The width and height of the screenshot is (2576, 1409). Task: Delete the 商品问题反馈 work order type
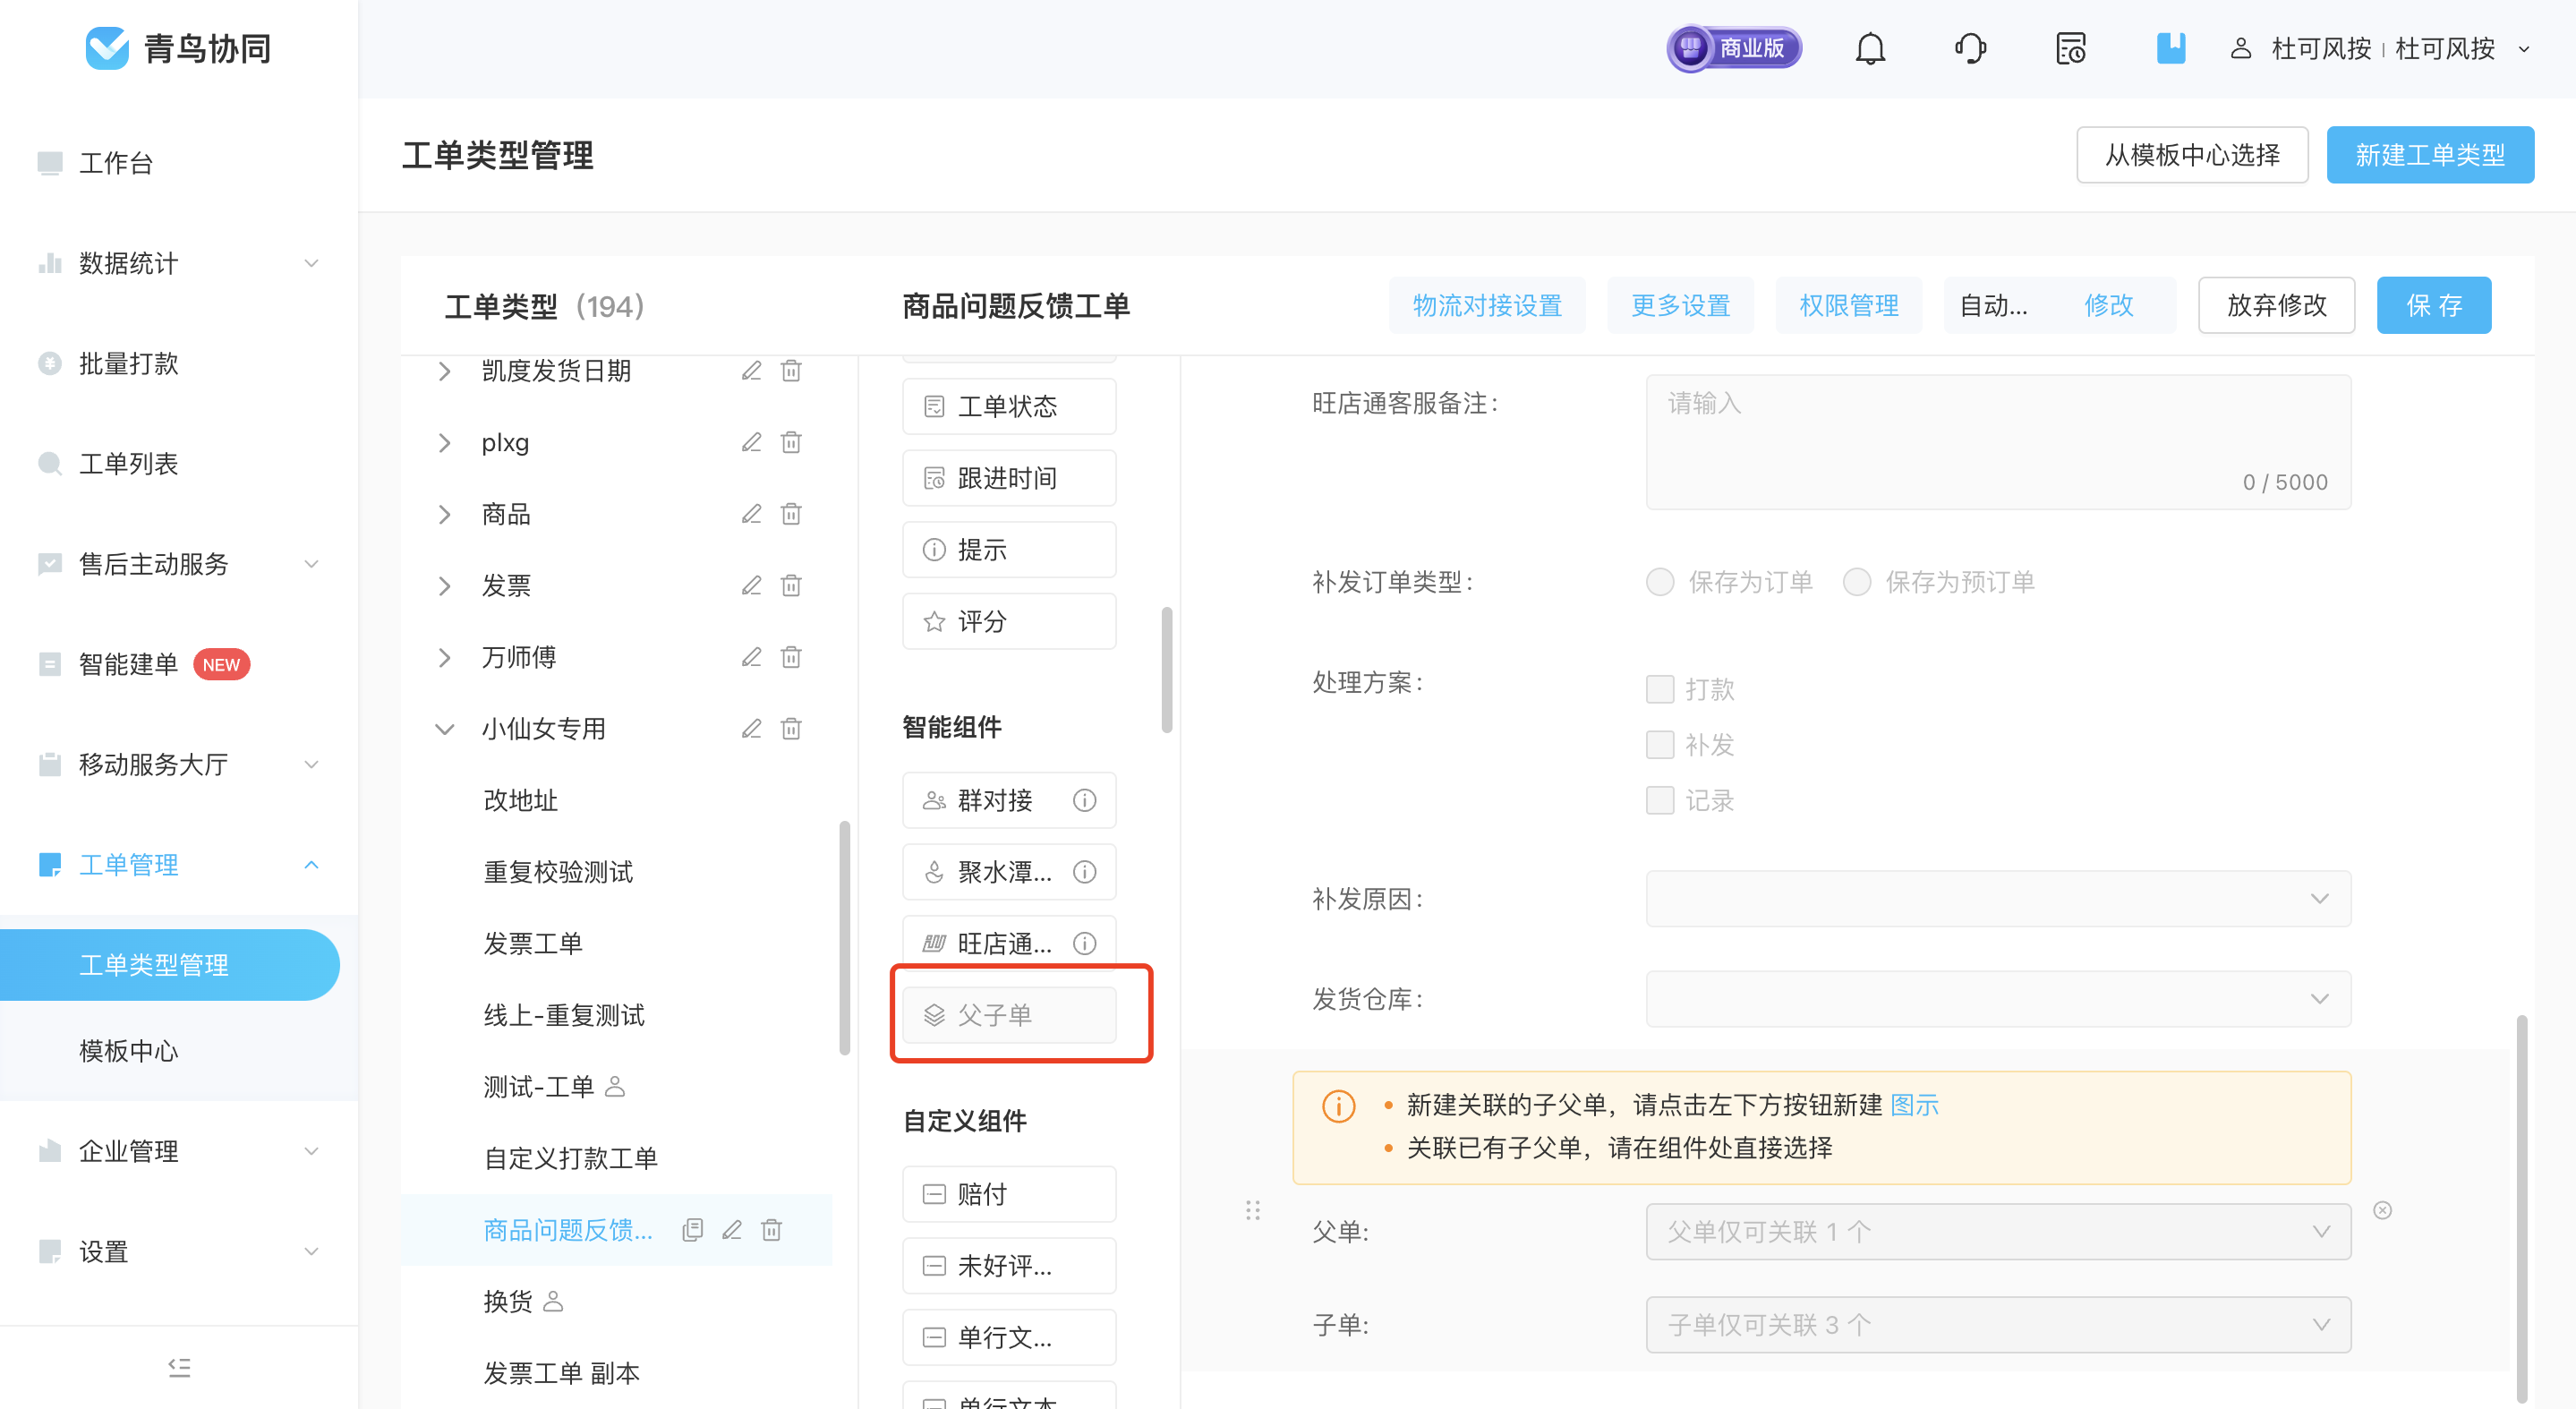tap(771, 1230)
